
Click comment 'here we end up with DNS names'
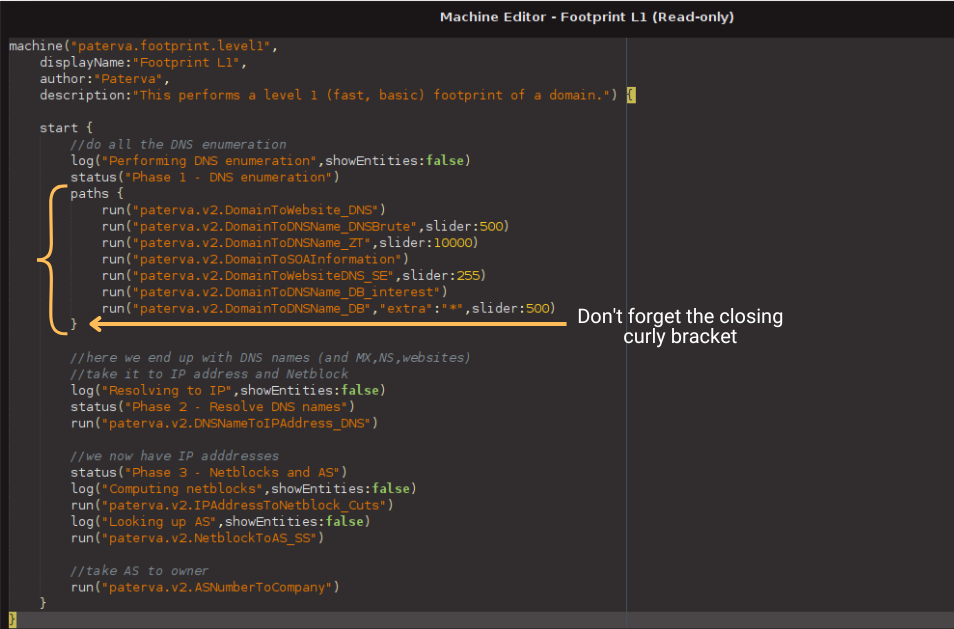coord(271,358)
